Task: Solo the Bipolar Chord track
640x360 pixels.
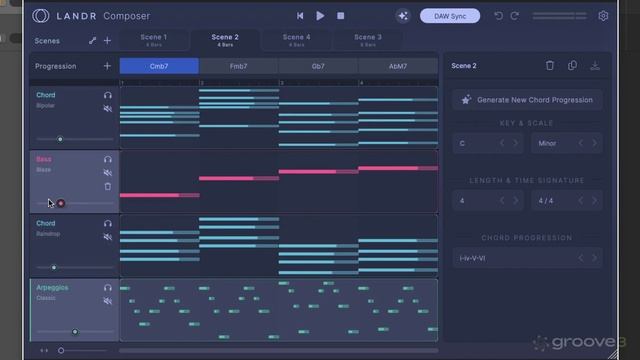Action: tap(108, 95)
